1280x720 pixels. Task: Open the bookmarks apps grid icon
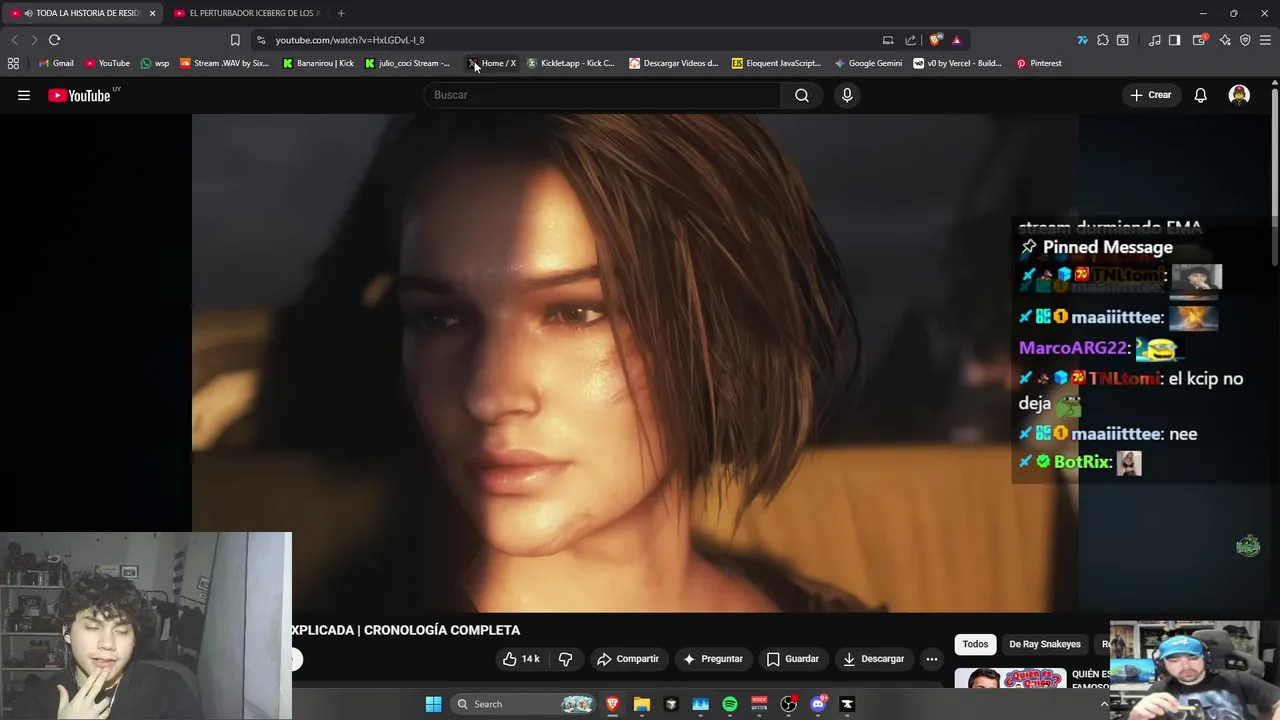13,63
